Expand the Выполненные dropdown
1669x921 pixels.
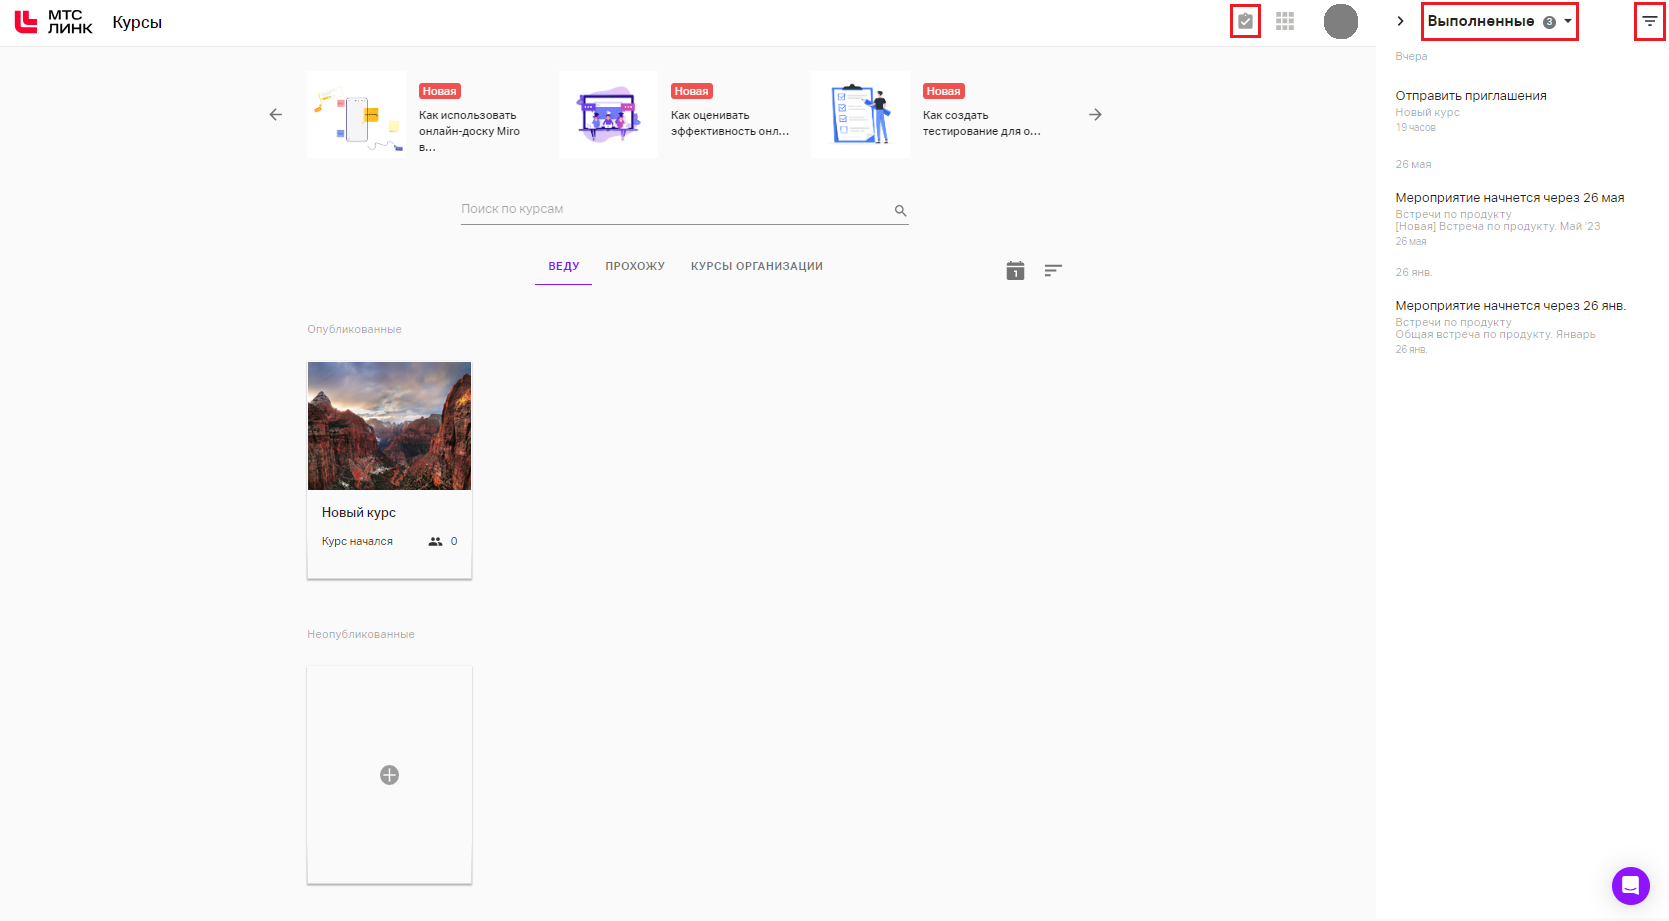coord(1499,21)
